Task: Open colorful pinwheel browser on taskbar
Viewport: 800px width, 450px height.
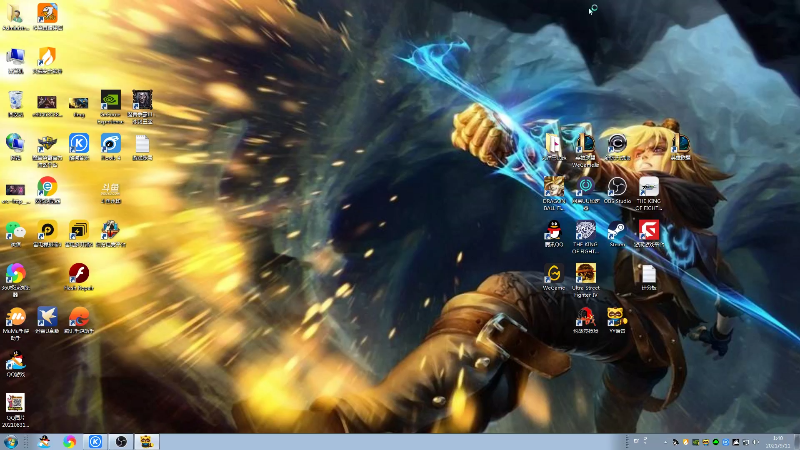Action: (69, 442)
